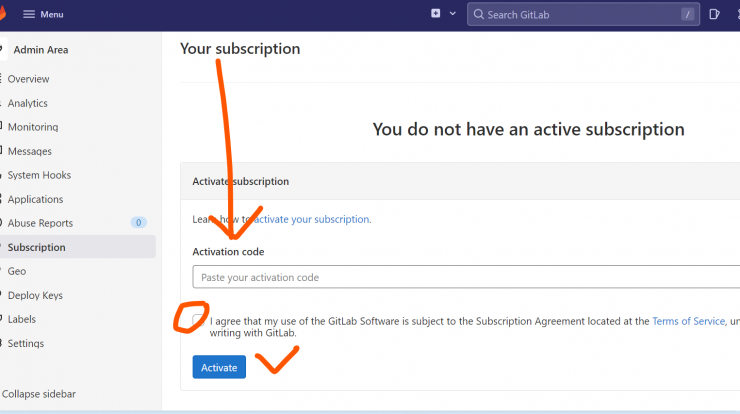740x414 pixels.
Task: Go to Applications in sidebar
Action: pos(35,199)
